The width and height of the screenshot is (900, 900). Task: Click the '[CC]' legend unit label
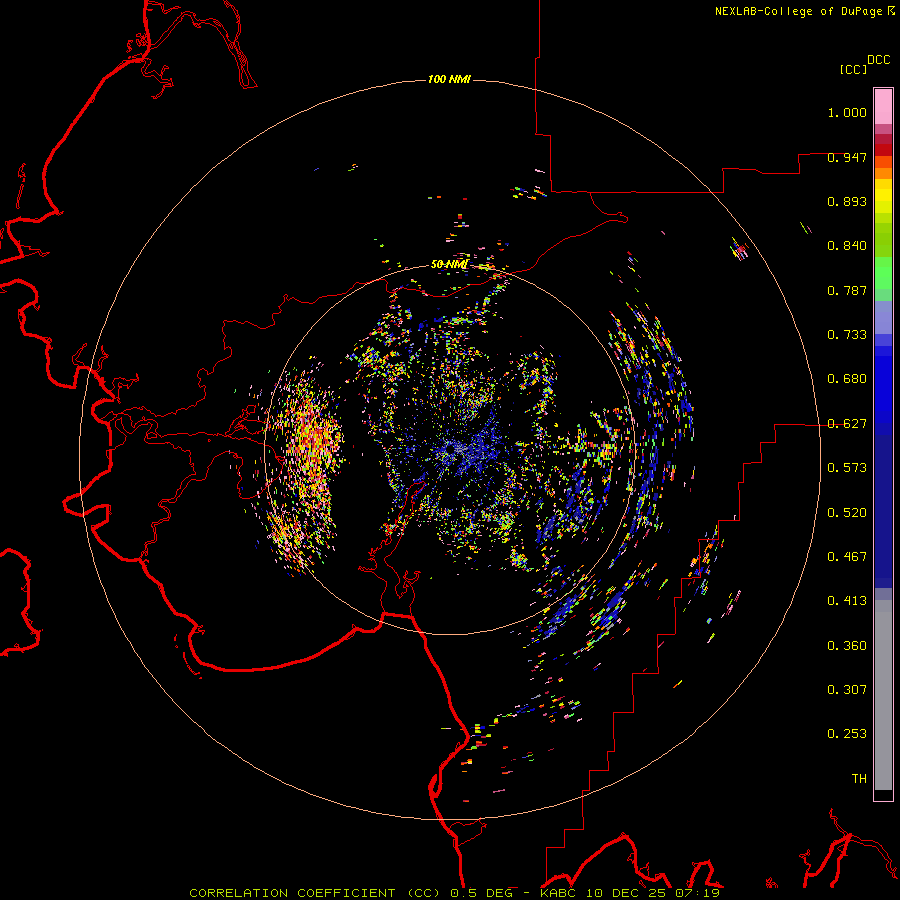coord(853,69)
